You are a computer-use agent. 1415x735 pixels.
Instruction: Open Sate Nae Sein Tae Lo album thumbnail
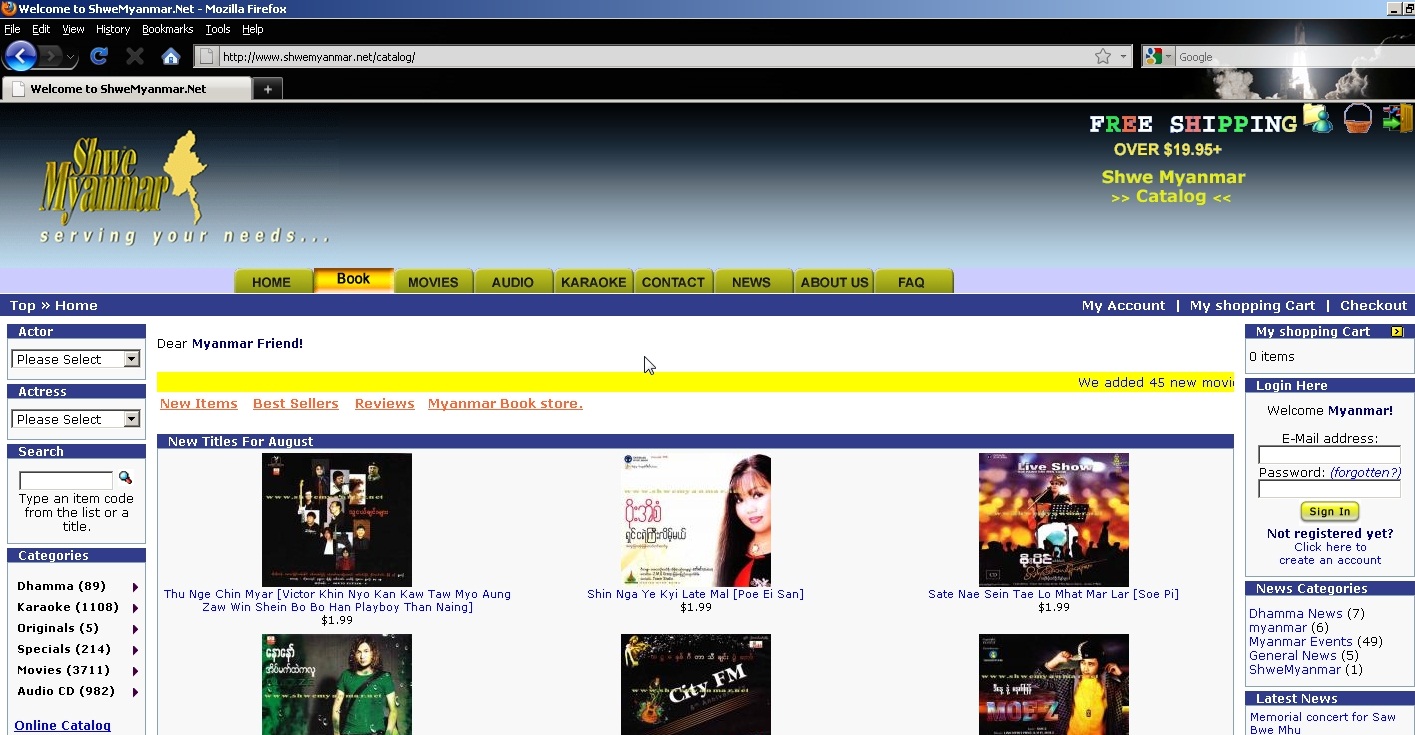pyautogui.click(x=1054, y=520)
